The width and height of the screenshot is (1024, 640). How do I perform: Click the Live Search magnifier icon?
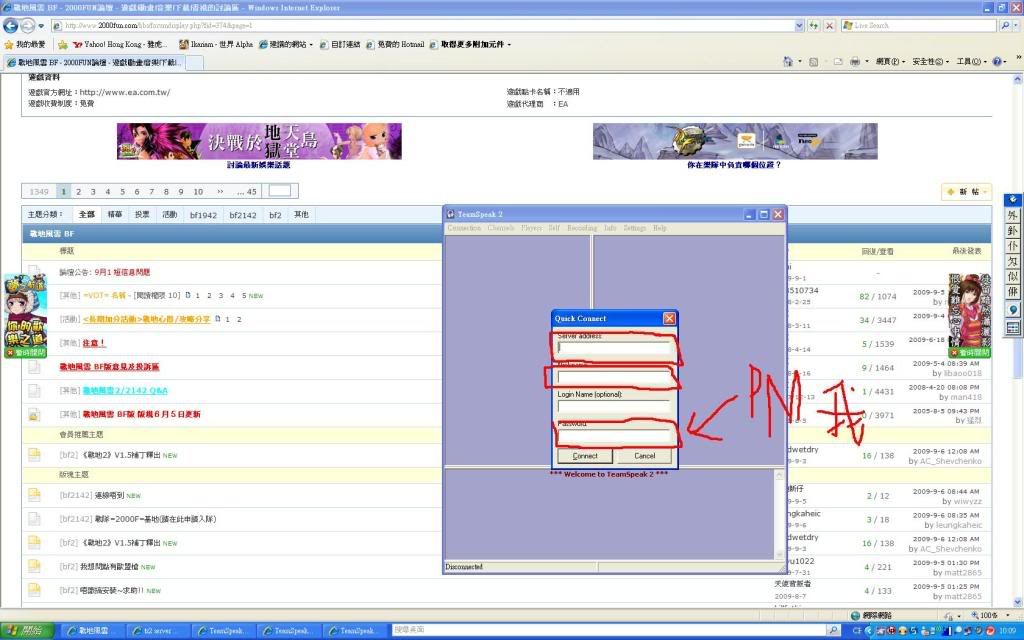click(1005, 25)
